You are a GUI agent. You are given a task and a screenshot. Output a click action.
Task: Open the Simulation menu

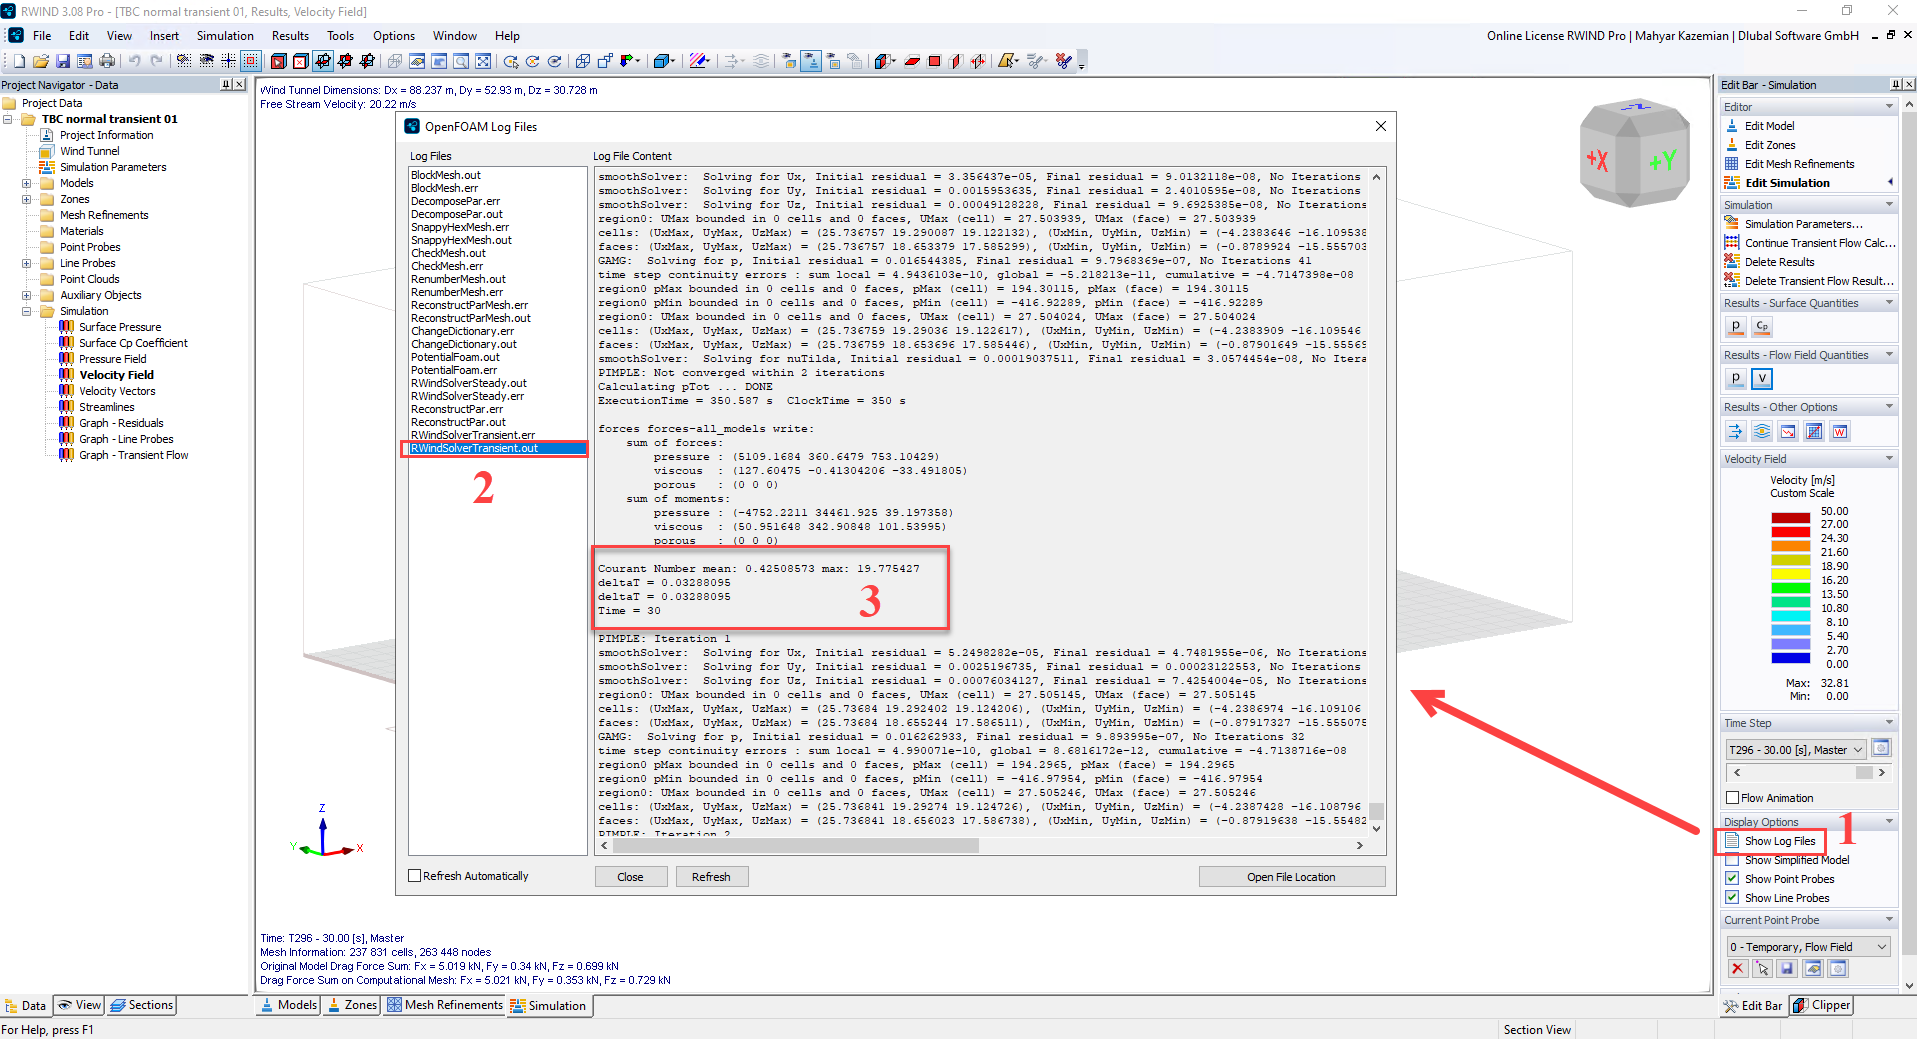[x=225, y=36]
